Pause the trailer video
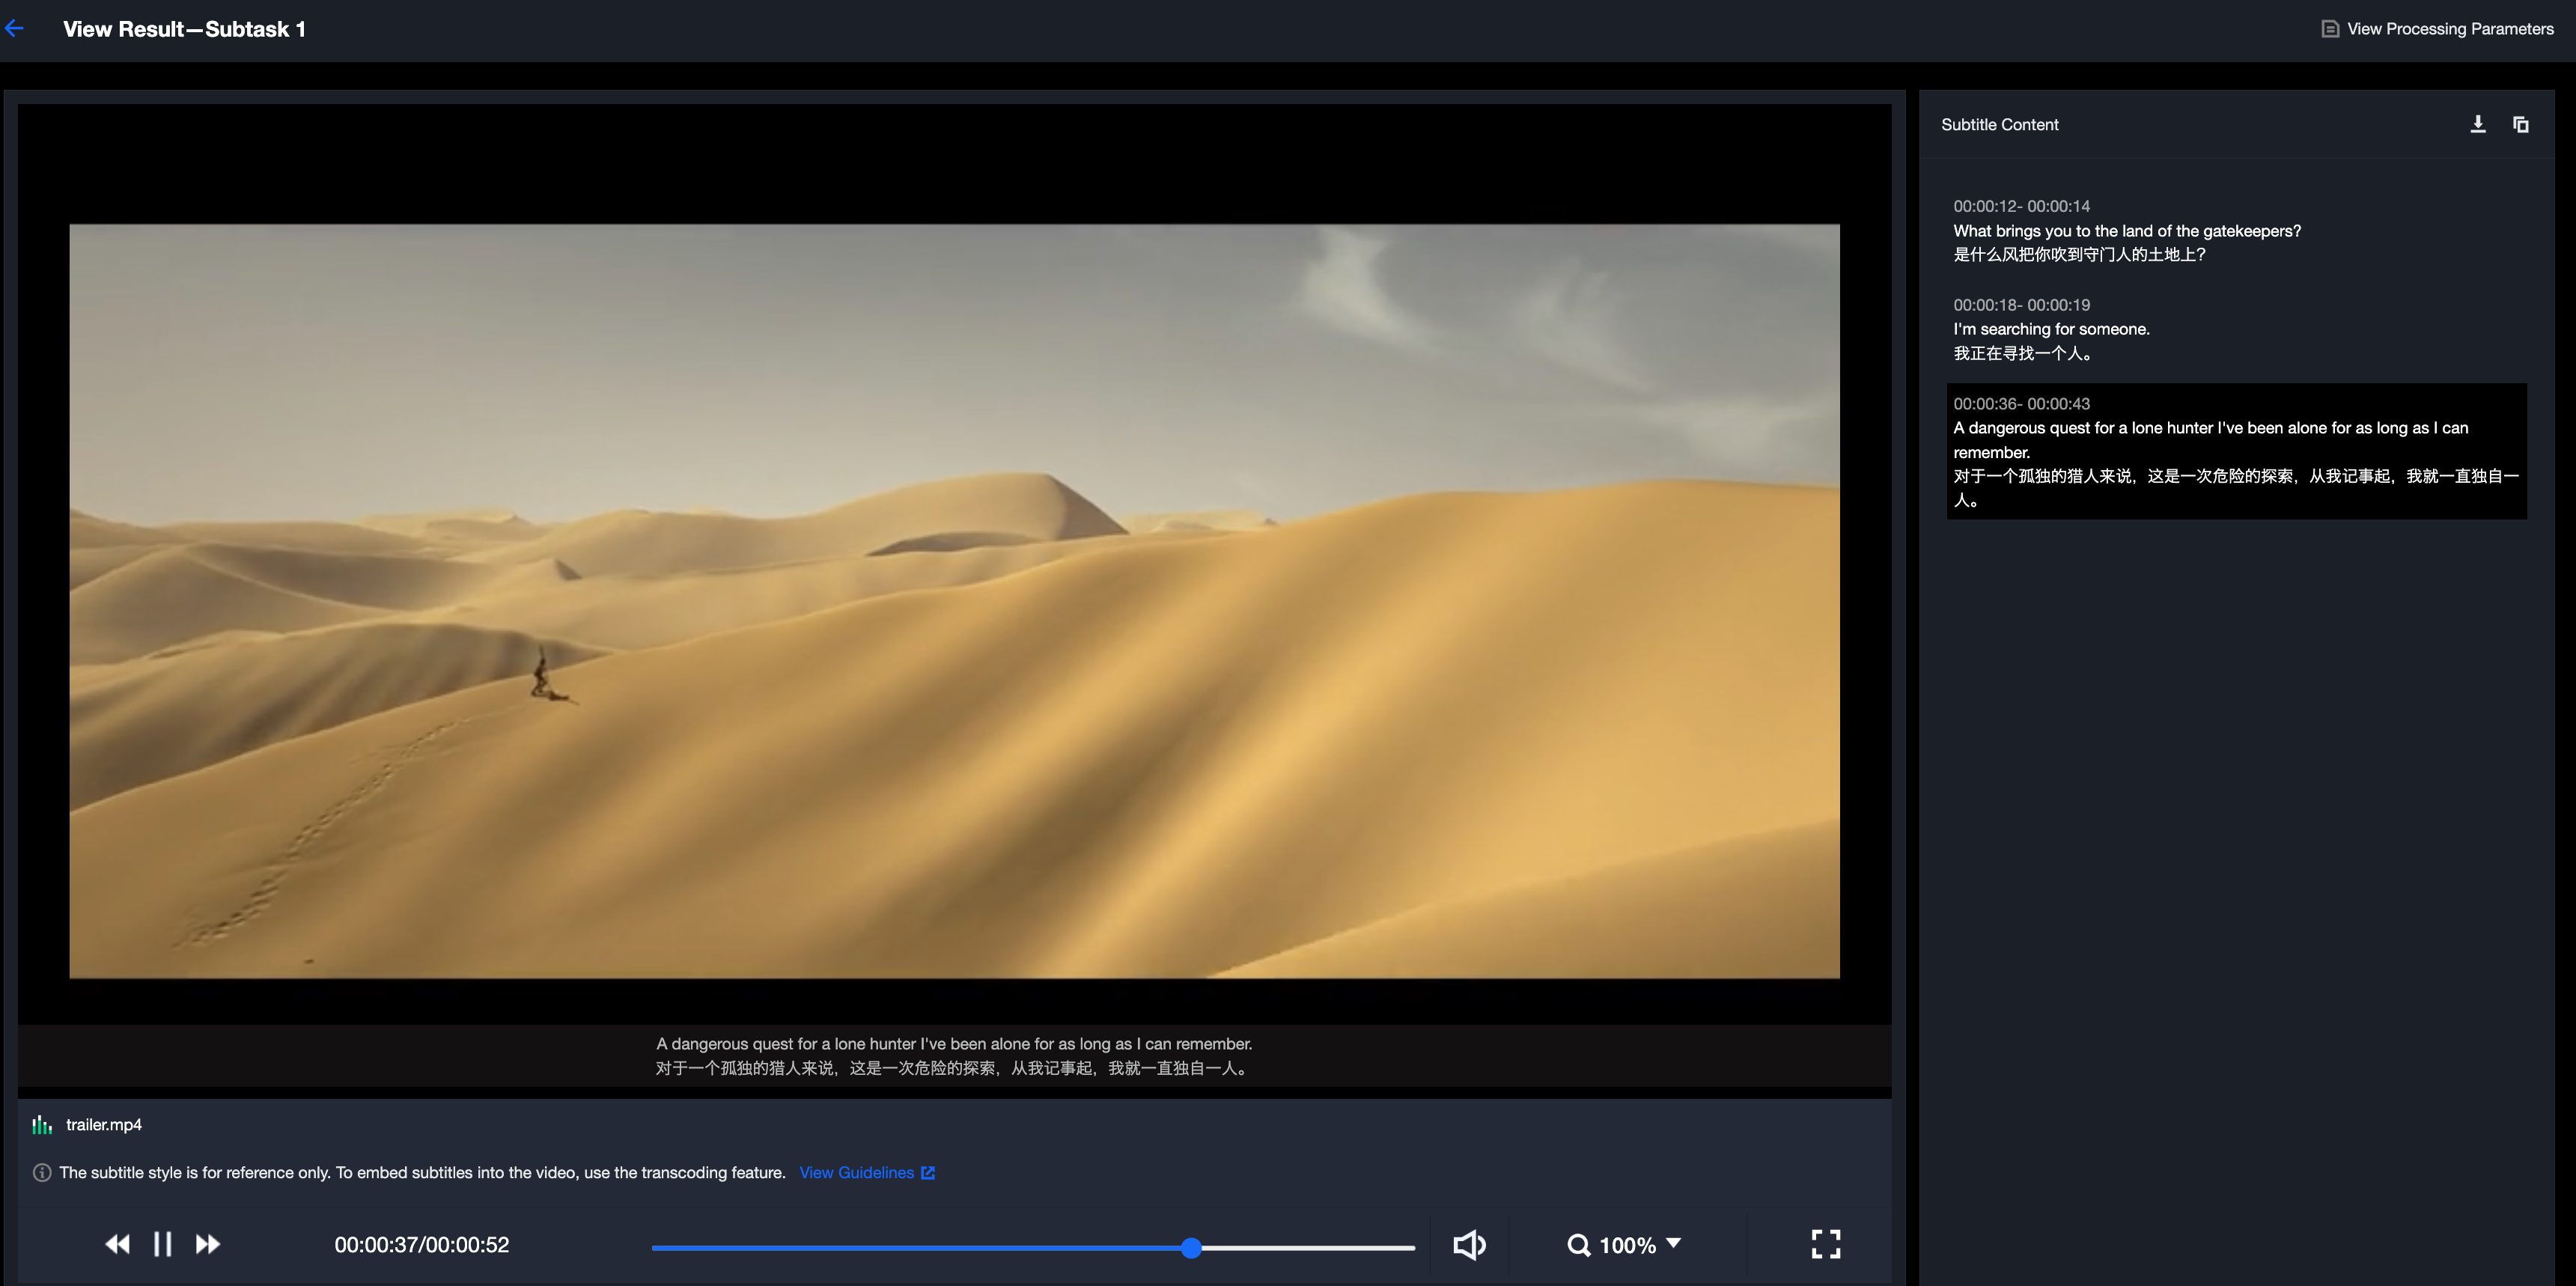Image resolution: width=2576 pixels, height=1286 pixels. click(162, 1244)
